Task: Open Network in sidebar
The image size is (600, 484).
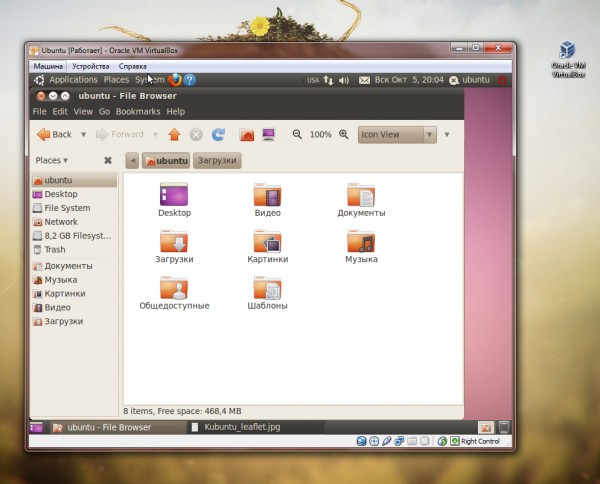Action: pyautogui.click(x=74, y=222)
